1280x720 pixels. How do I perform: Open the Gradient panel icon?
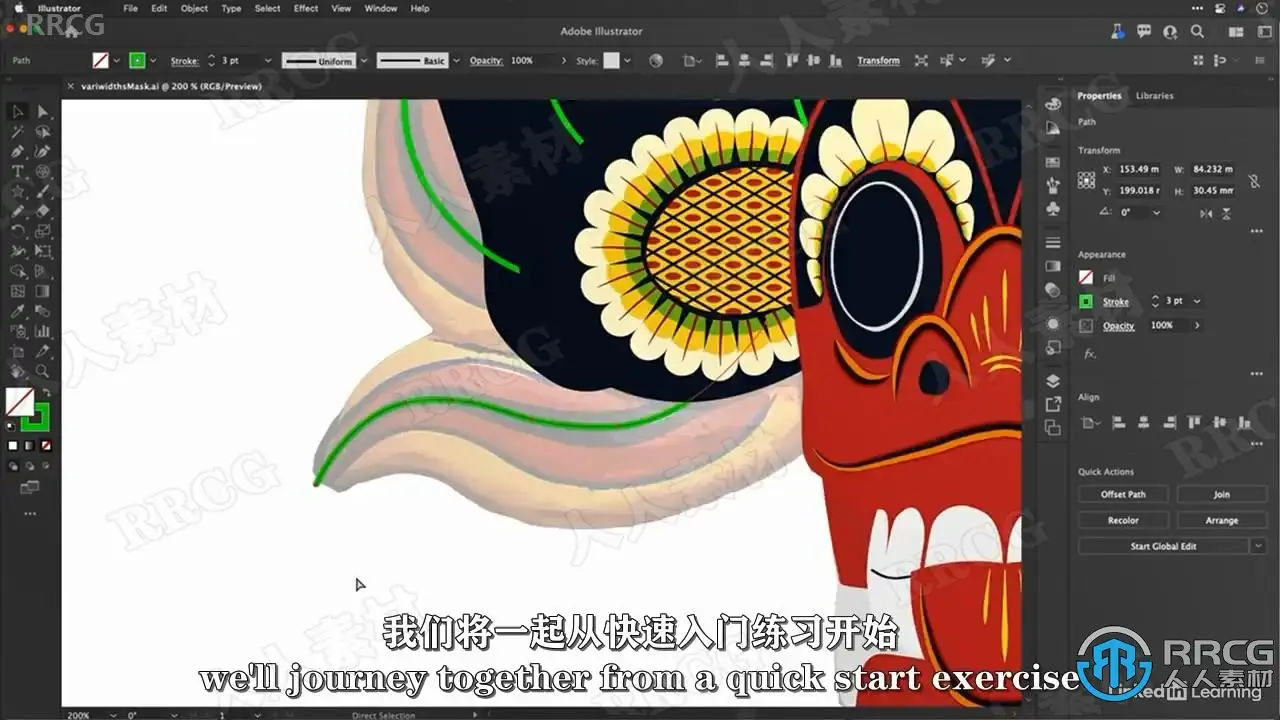click(1052, 266)
